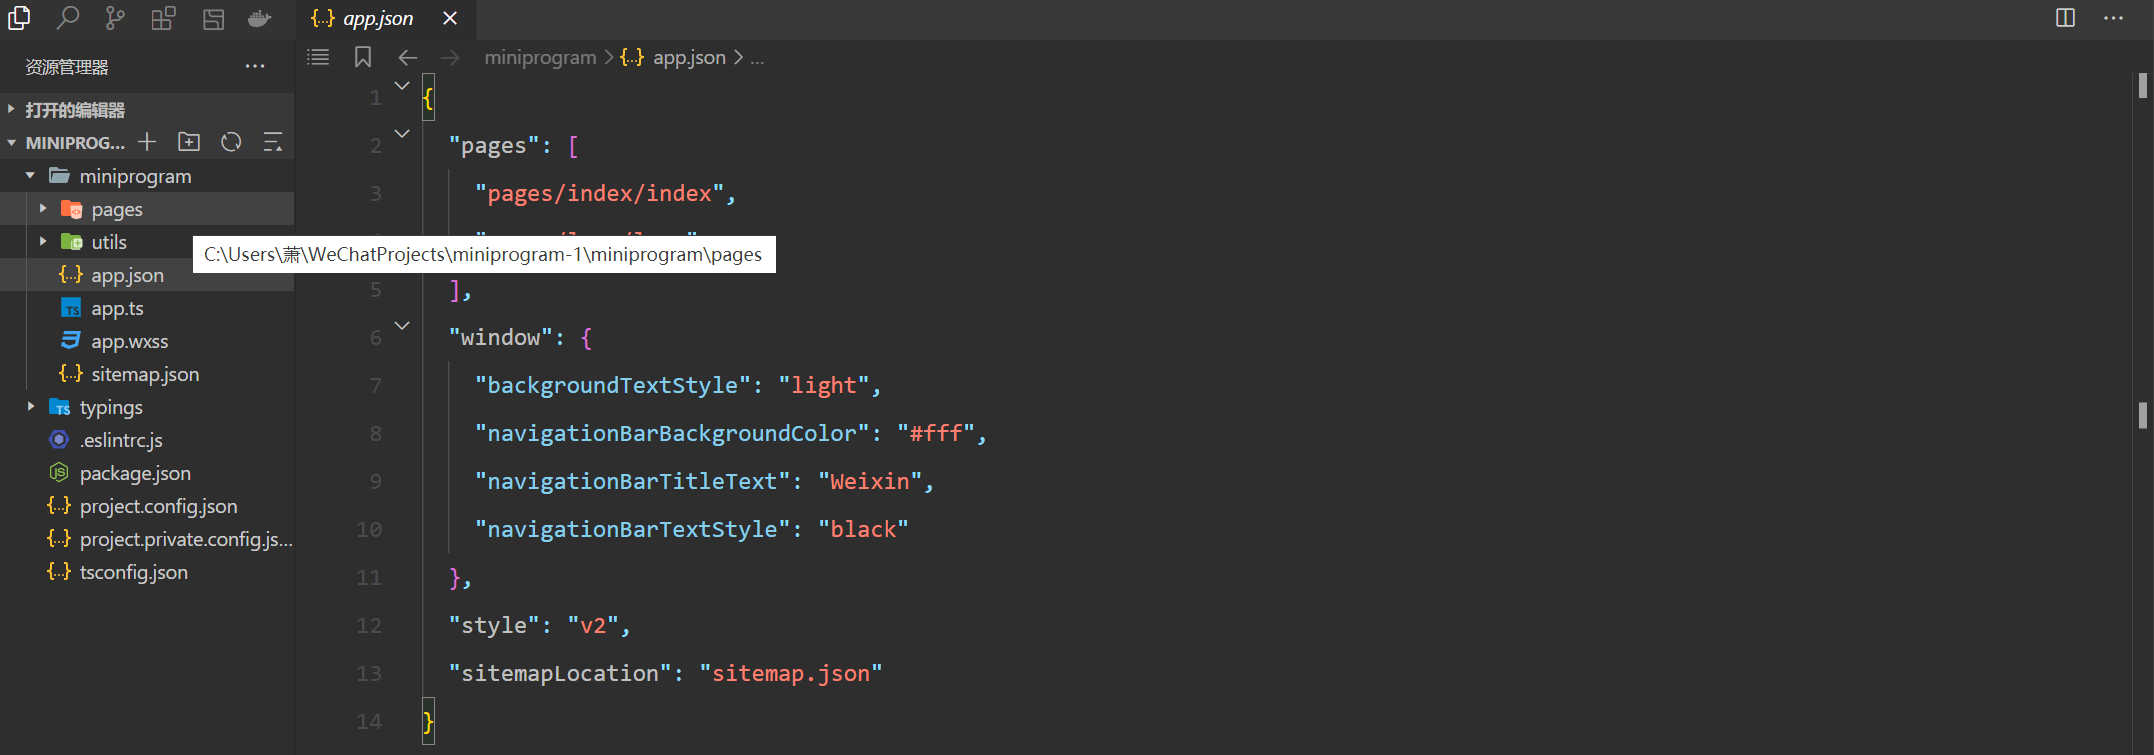Open .eslintrc.js file

click(121, 440)
